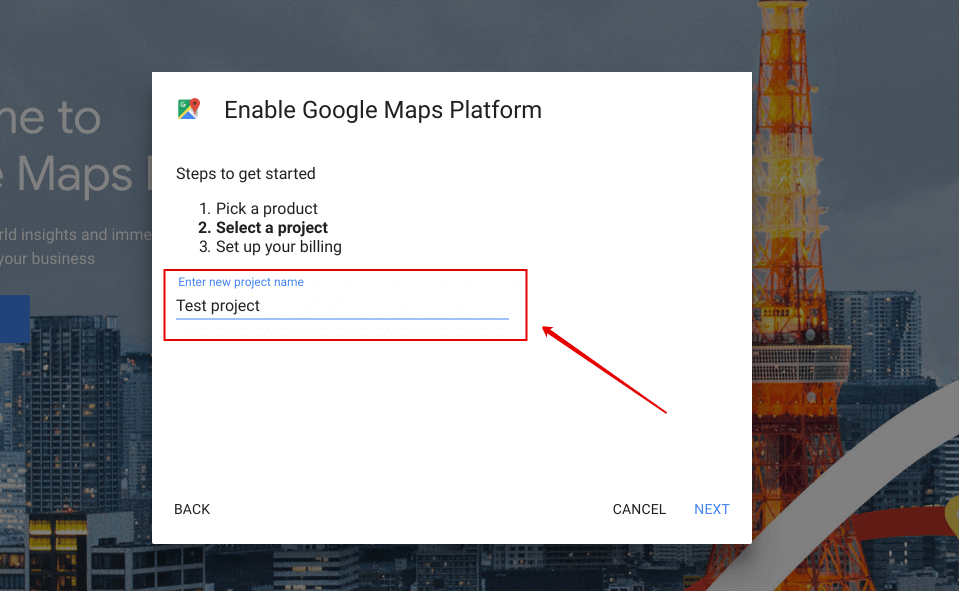Click the your business tagline text
Screen dimensions: 959x591
pos(50,258)
